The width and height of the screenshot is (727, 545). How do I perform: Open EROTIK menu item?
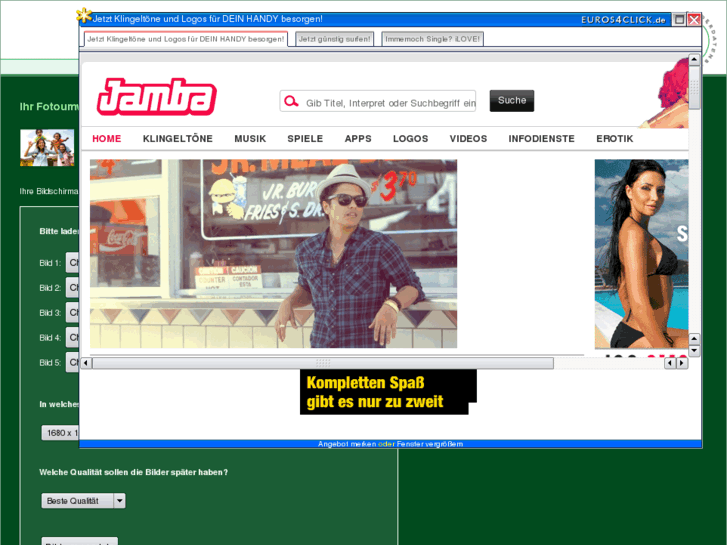pos(614,139)
